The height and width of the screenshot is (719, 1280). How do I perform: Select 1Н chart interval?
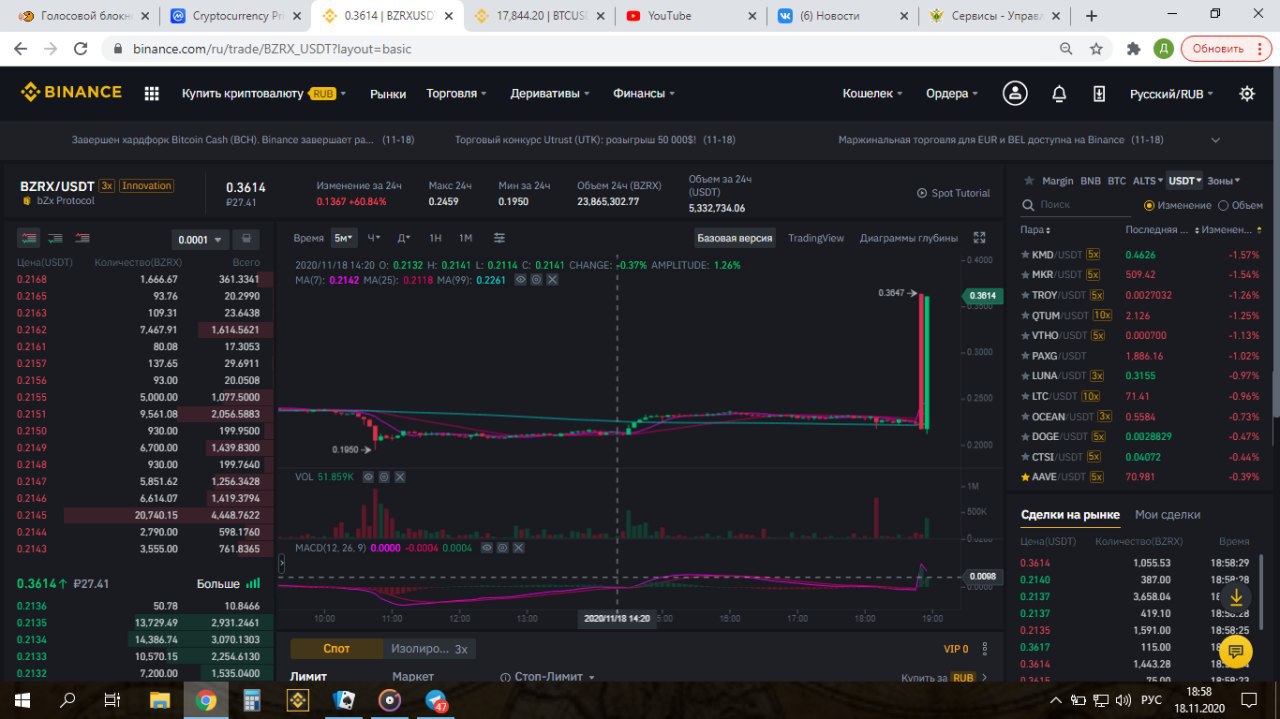point(435,238)
